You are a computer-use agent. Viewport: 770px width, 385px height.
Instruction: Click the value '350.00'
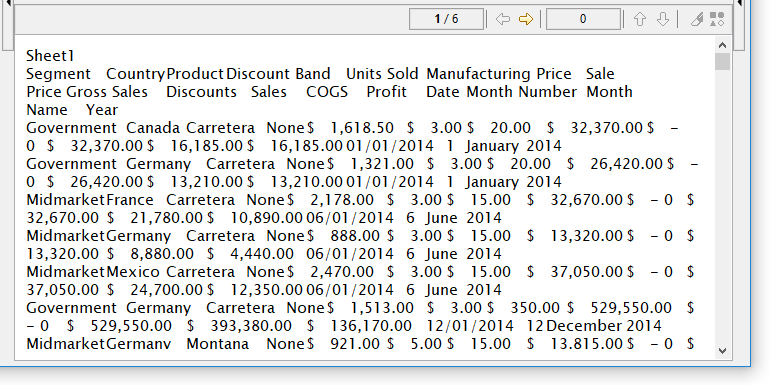pyautogui.click(x=535, y=307)
